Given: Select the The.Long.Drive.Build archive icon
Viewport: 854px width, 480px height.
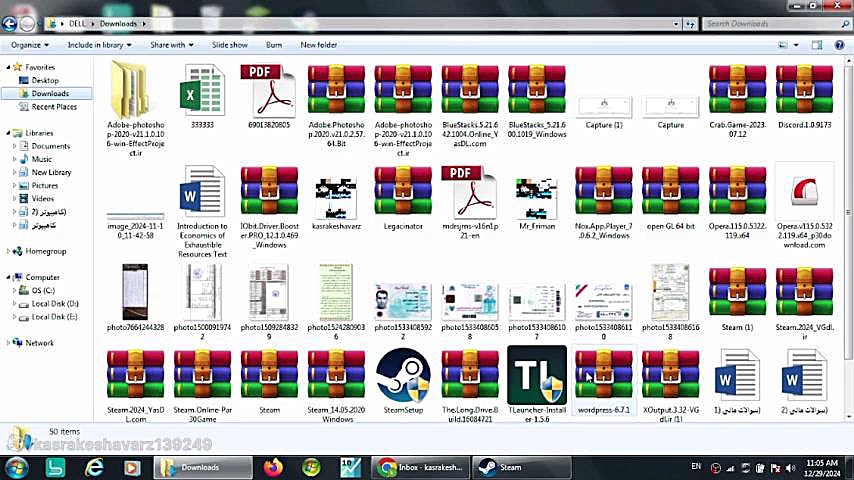Looking at the screenshot, I should click(x=470, y=374).
